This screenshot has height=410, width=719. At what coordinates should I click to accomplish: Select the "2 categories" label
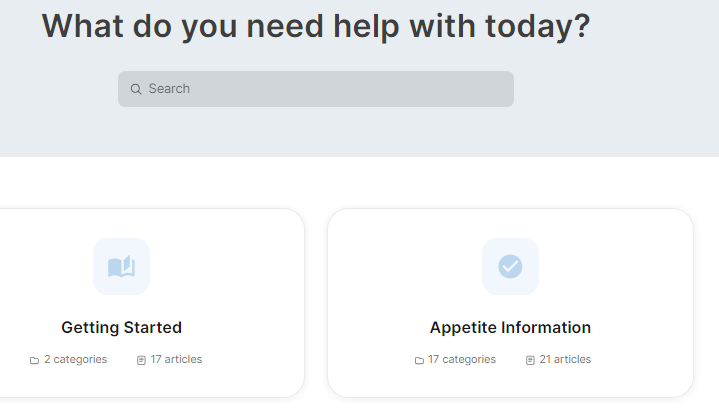pyautogui.click(x=75, y=359)
